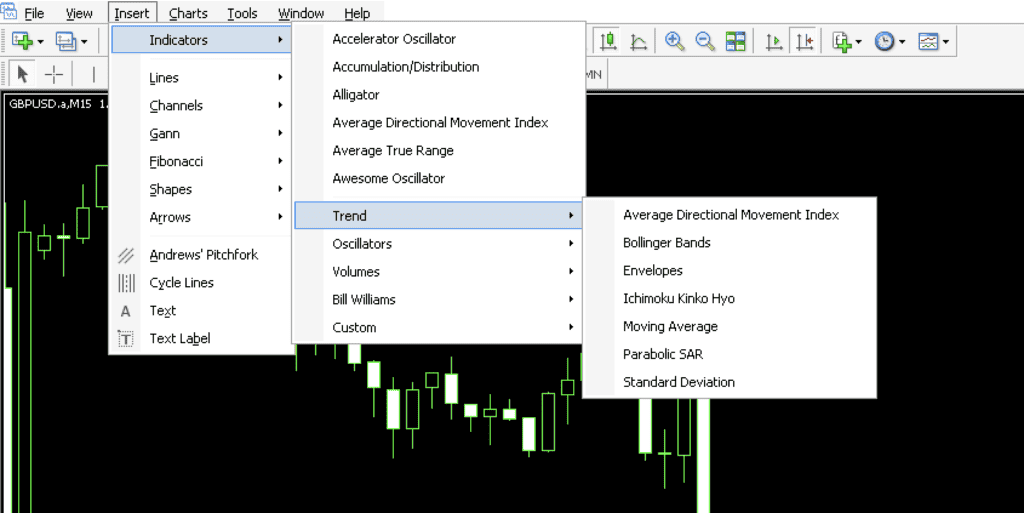Open the Charts menu
Viewport: 1024px width, 513px height.
[x=188, y=13]
